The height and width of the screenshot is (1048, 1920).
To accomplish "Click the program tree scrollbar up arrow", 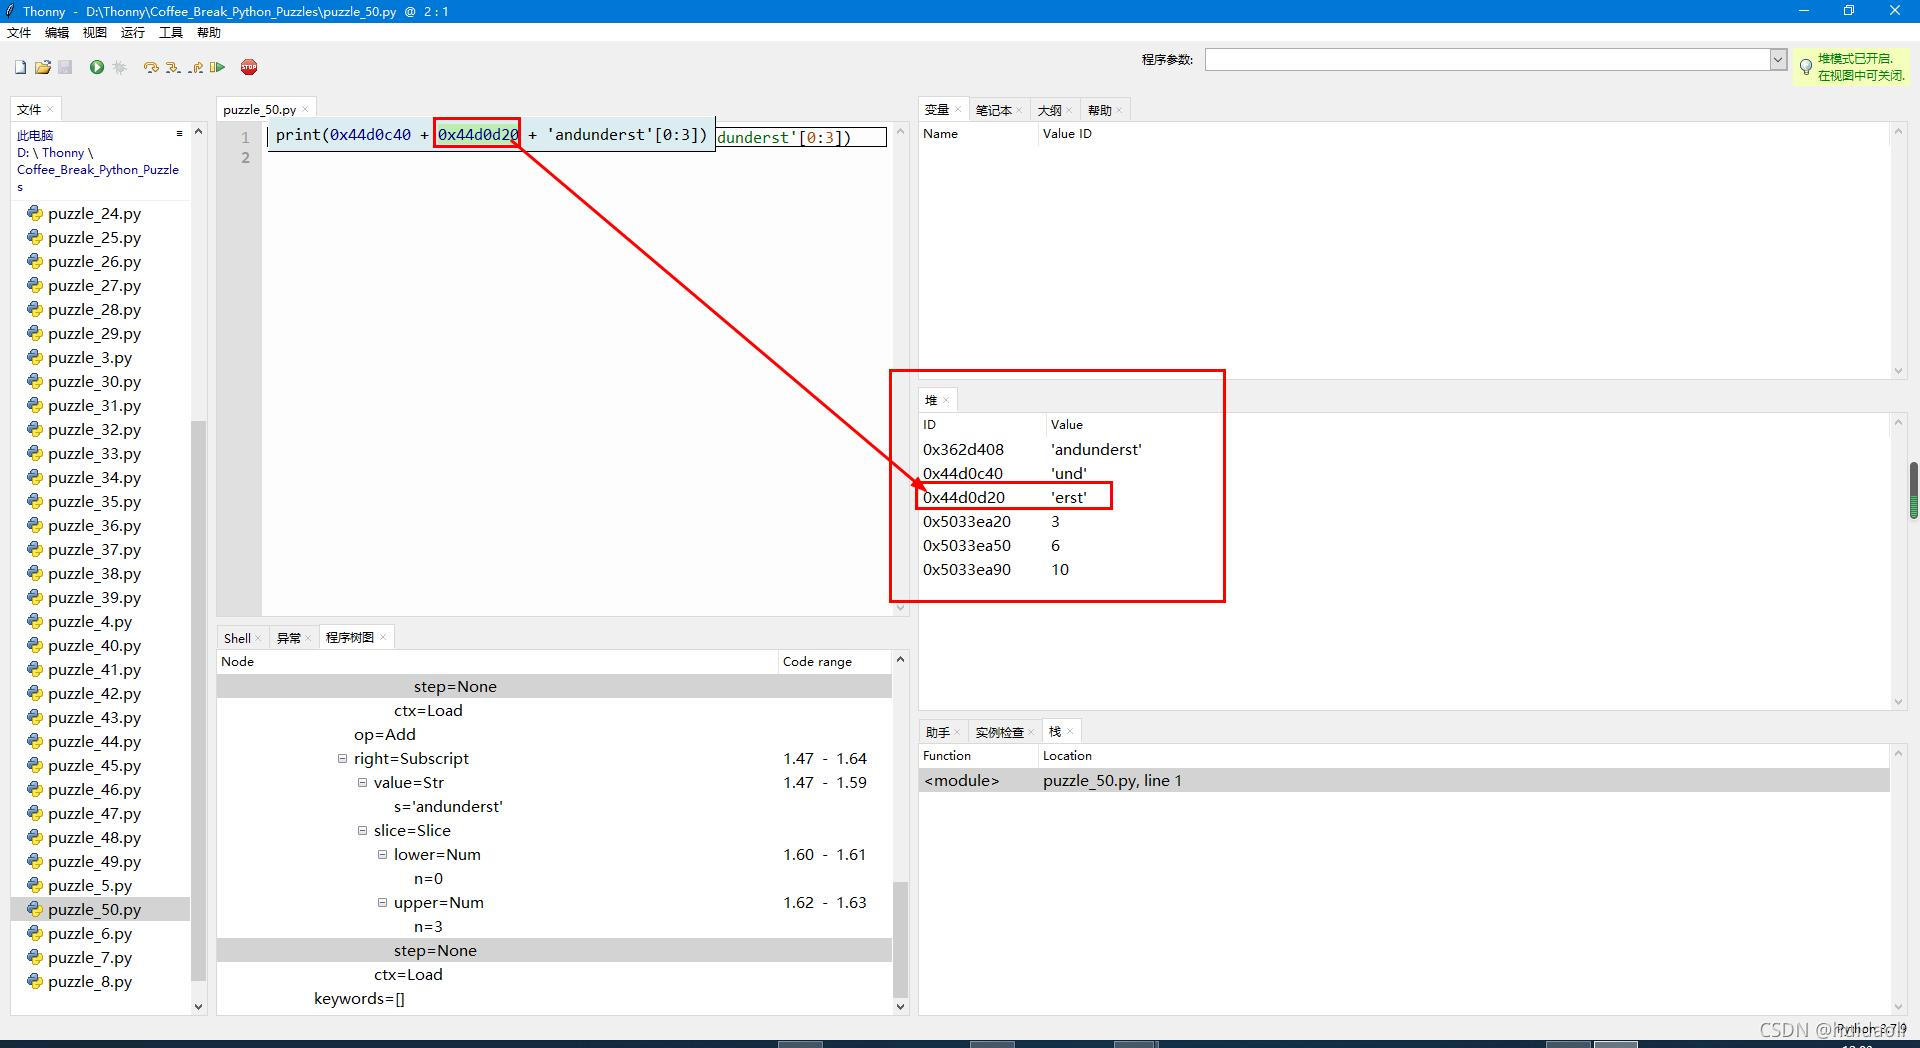I will (x=900, y=659).
